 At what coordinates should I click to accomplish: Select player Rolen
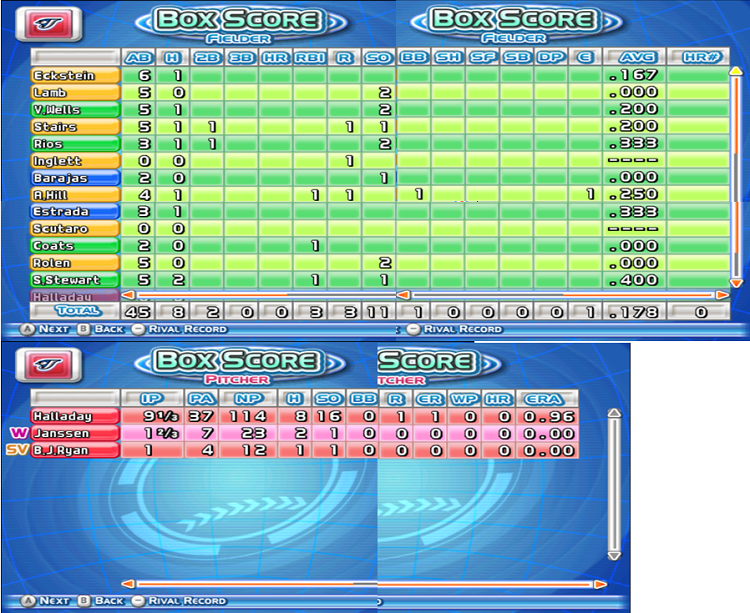pyautogui.click(x=75, y=263)
